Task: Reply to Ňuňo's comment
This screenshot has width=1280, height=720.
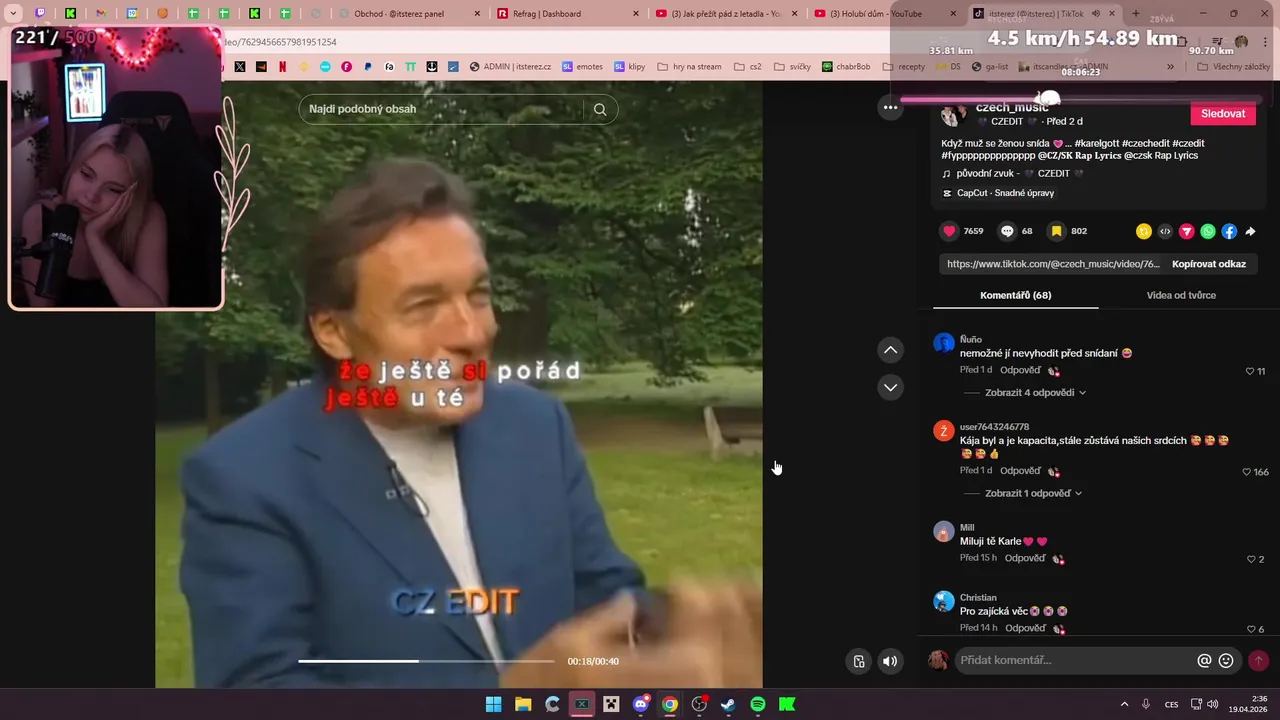Action: coord(1020,370)
